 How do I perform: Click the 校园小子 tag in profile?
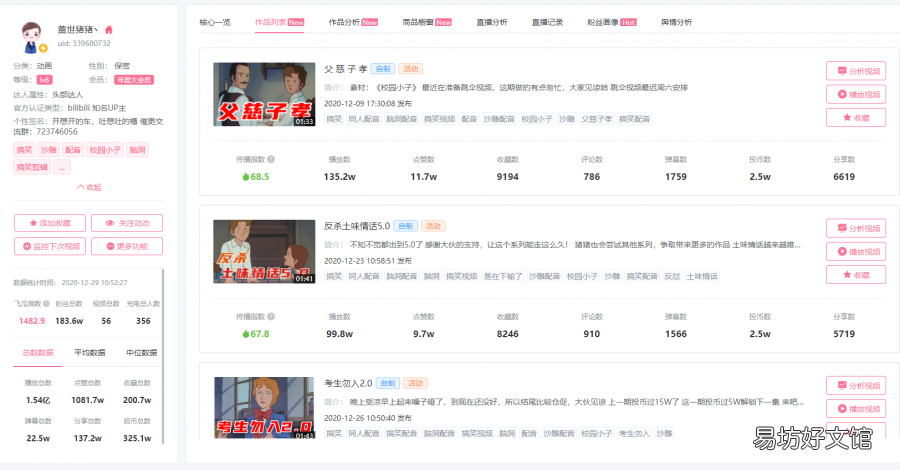(105, 150)
